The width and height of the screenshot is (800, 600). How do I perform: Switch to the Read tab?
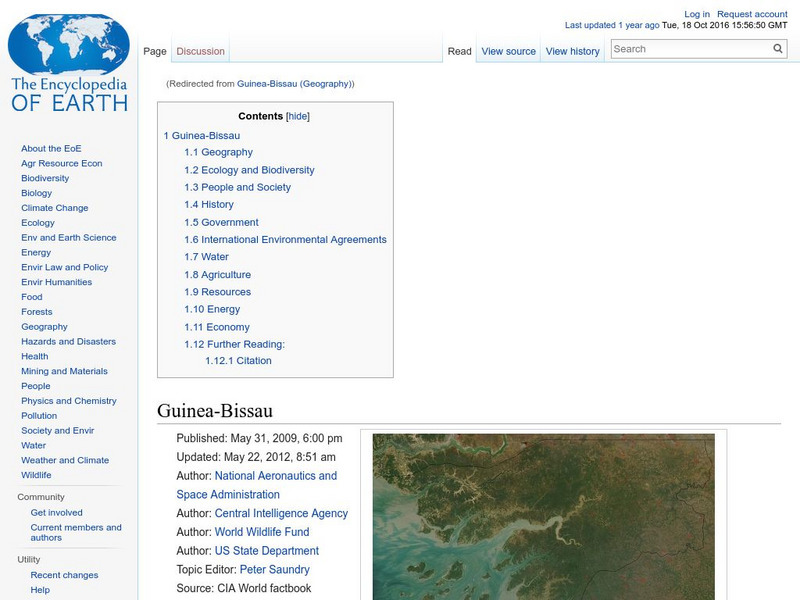(459, 51)
